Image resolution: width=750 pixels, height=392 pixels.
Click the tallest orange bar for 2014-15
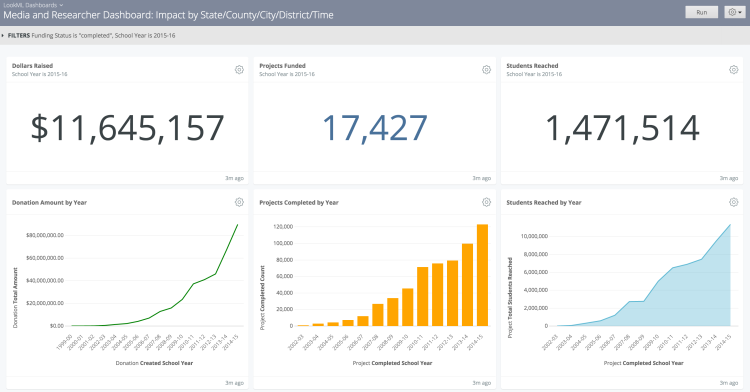(482, 275)
